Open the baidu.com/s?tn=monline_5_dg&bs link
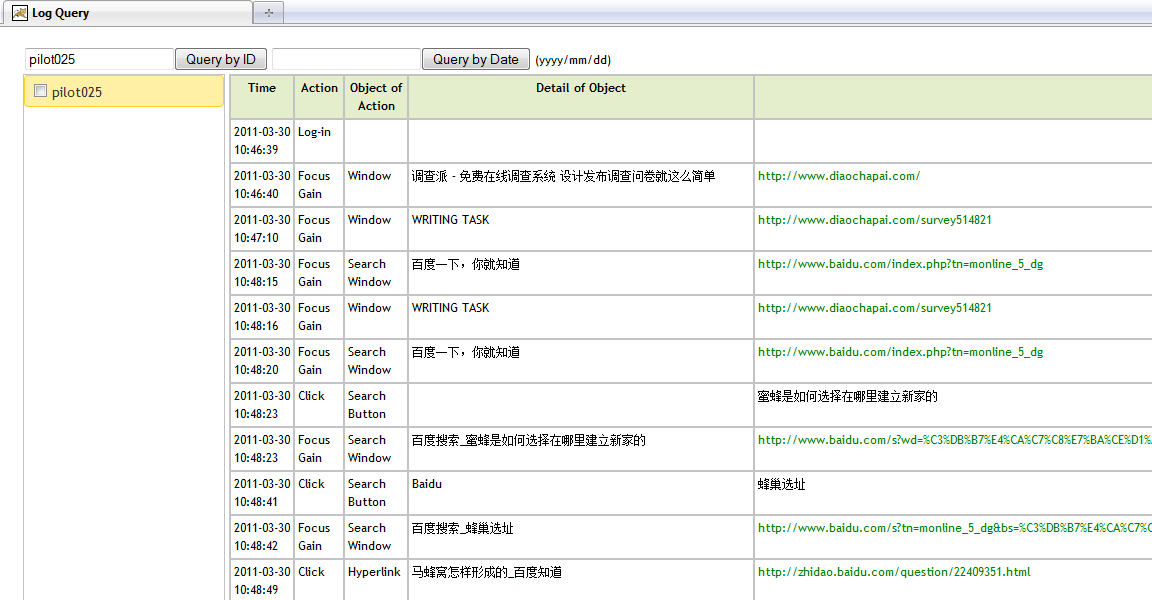This screenshot has width=1152, height=600. point(954,529)
